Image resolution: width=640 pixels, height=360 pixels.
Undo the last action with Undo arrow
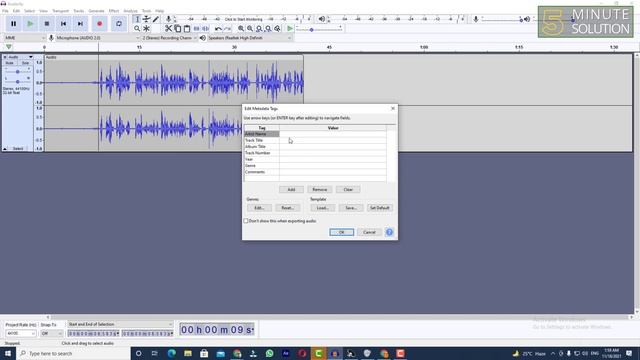(x=218, y=29)
